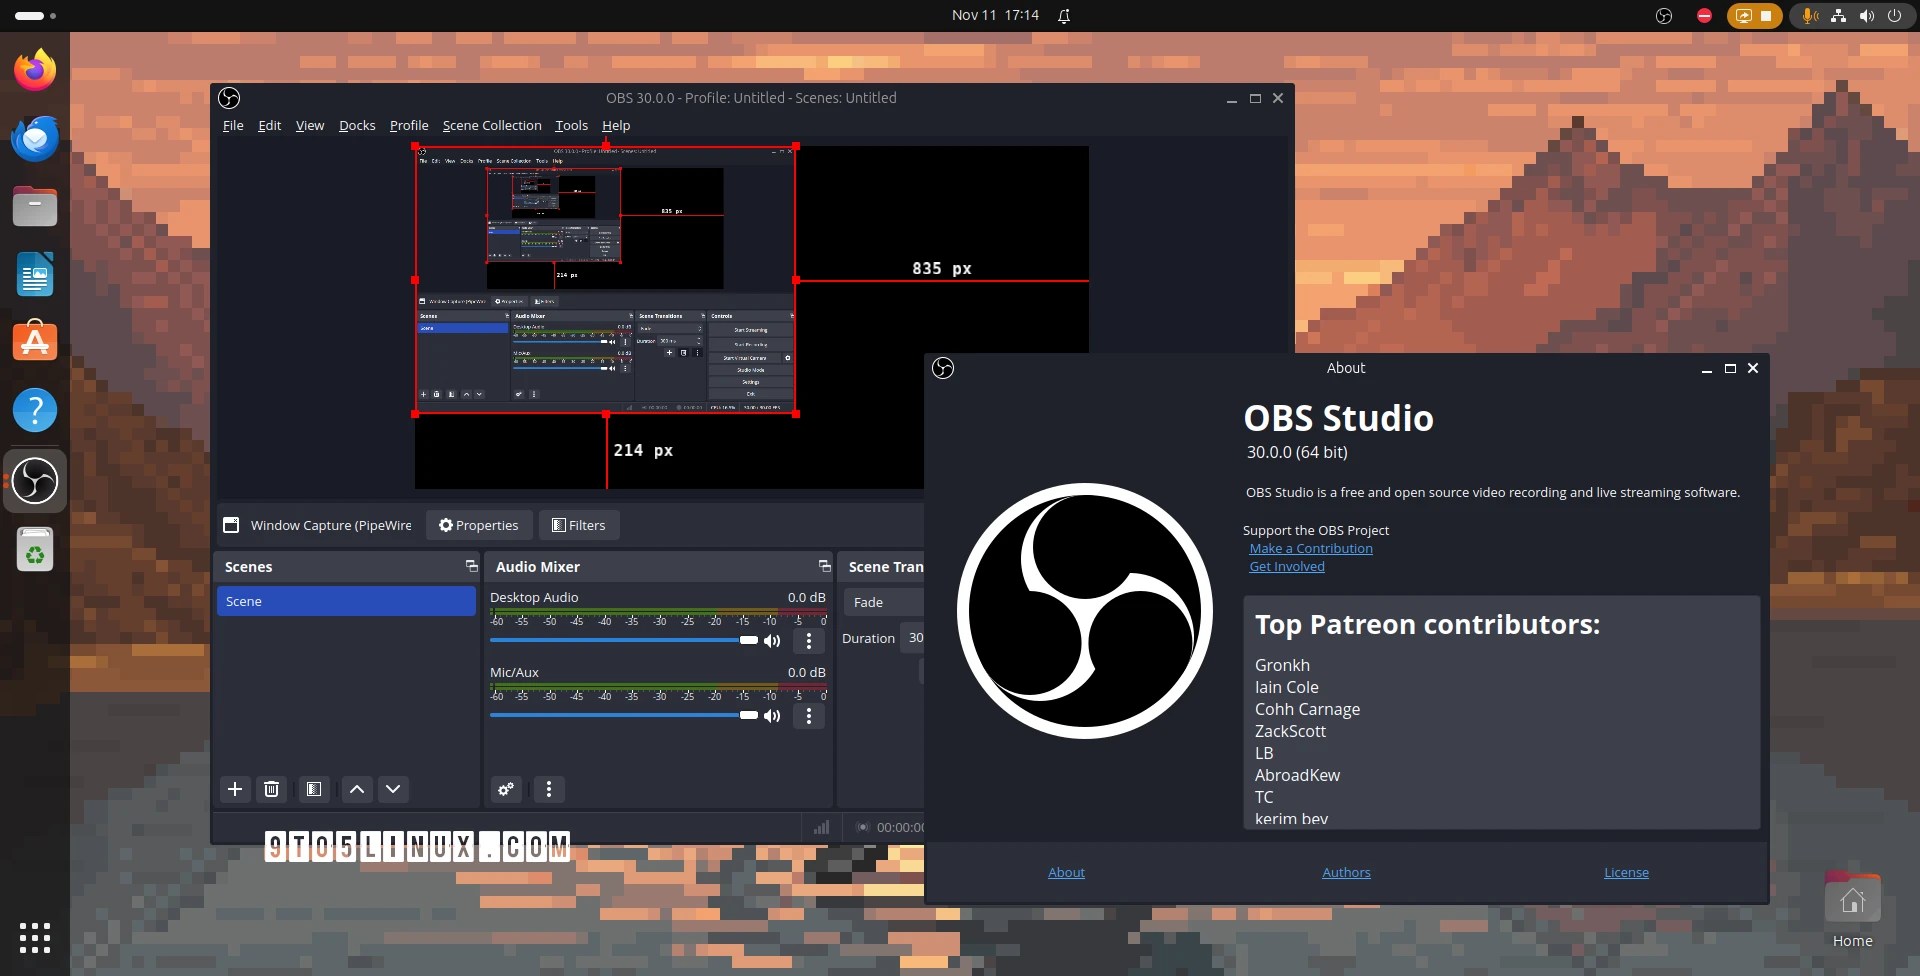Edit the transition Duration field
Image resolution: width=1920 pixels, height=976 pixels.
[x=915, y=638]
